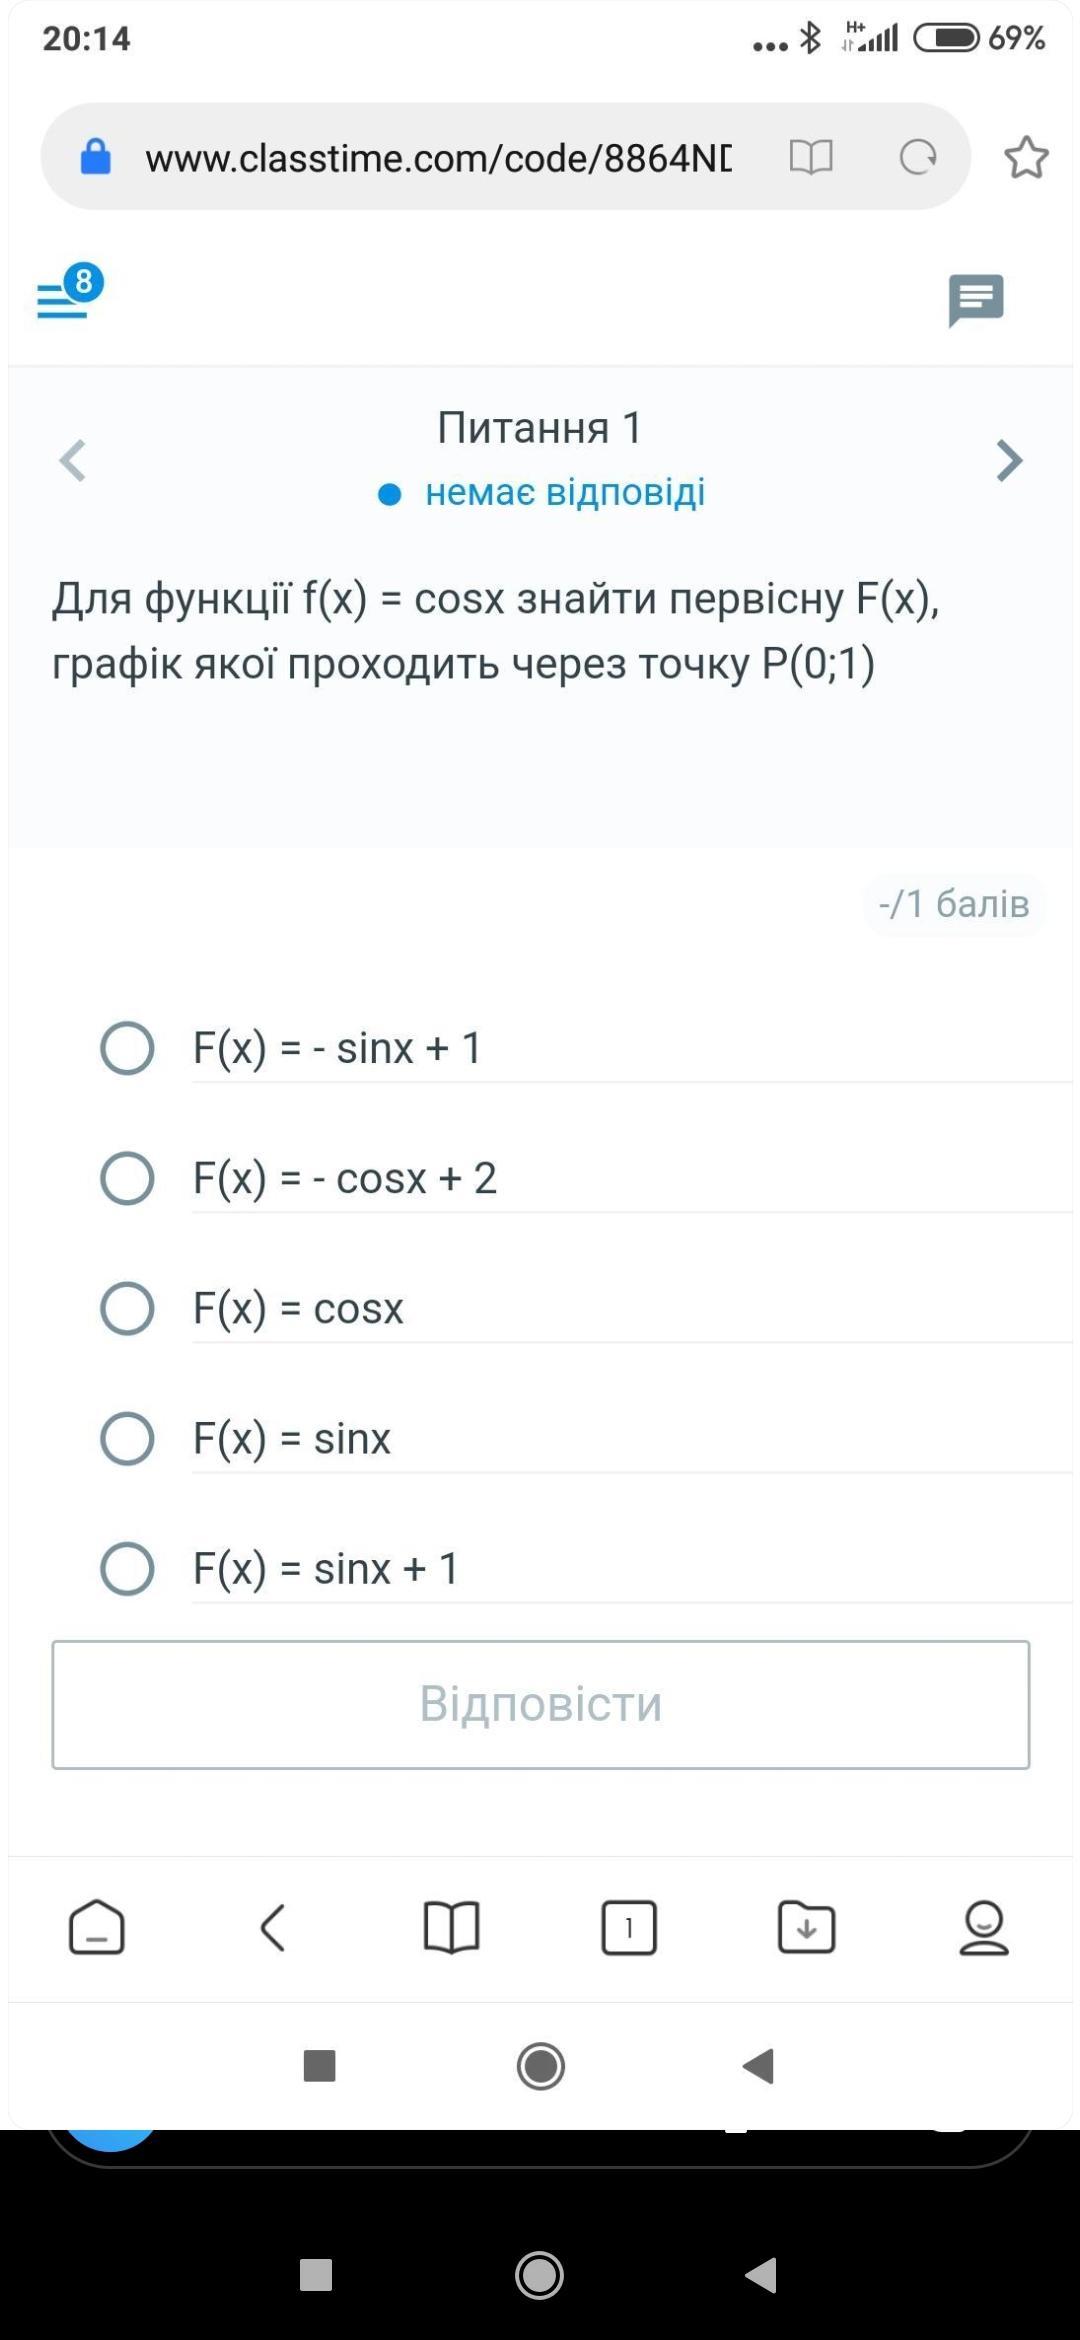This screenshot has width=1080, height=2340.
Task: Open the profile account icon
Action: point(984,1927)
